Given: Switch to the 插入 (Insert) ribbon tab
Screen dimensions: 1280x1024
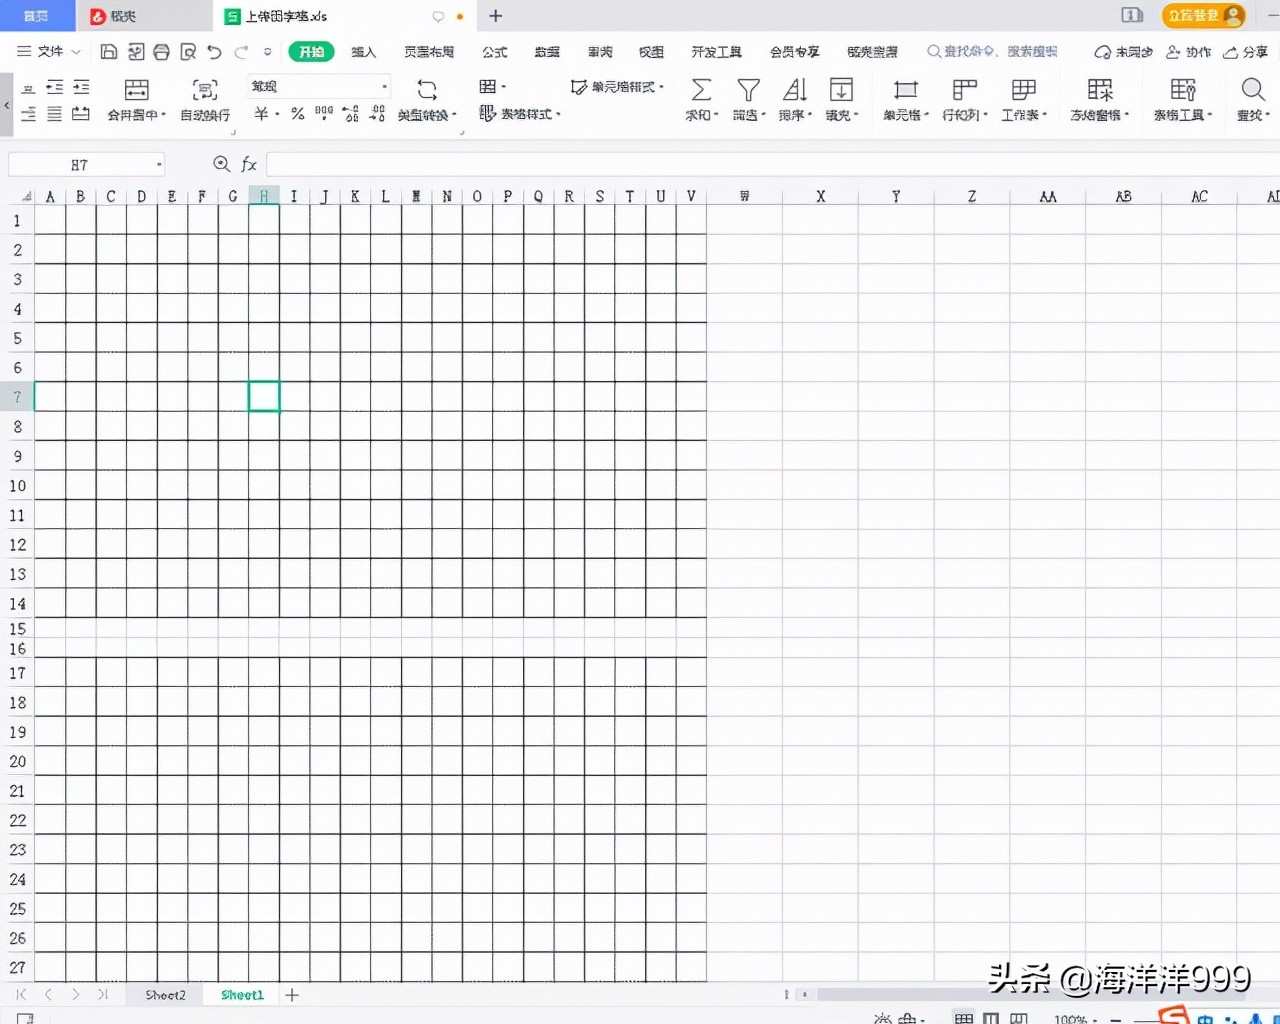Looking at the screenshot, I should tap(363, 52).
